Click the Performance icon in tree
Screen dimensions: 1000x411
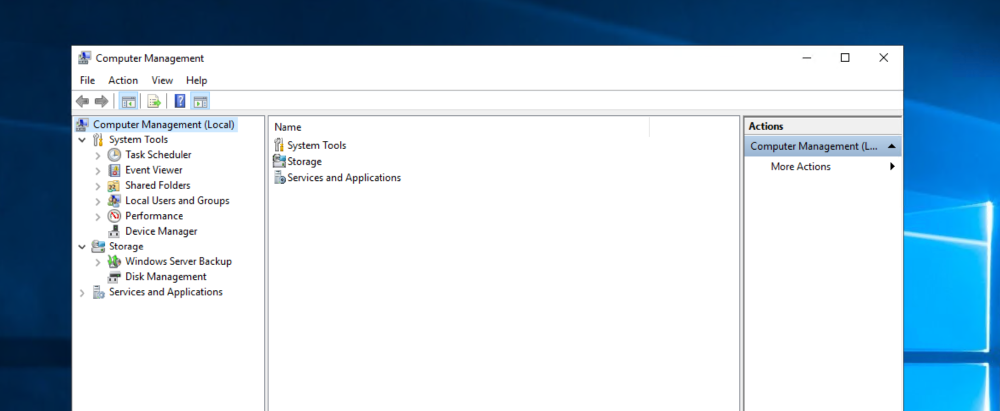click(114, 216)
